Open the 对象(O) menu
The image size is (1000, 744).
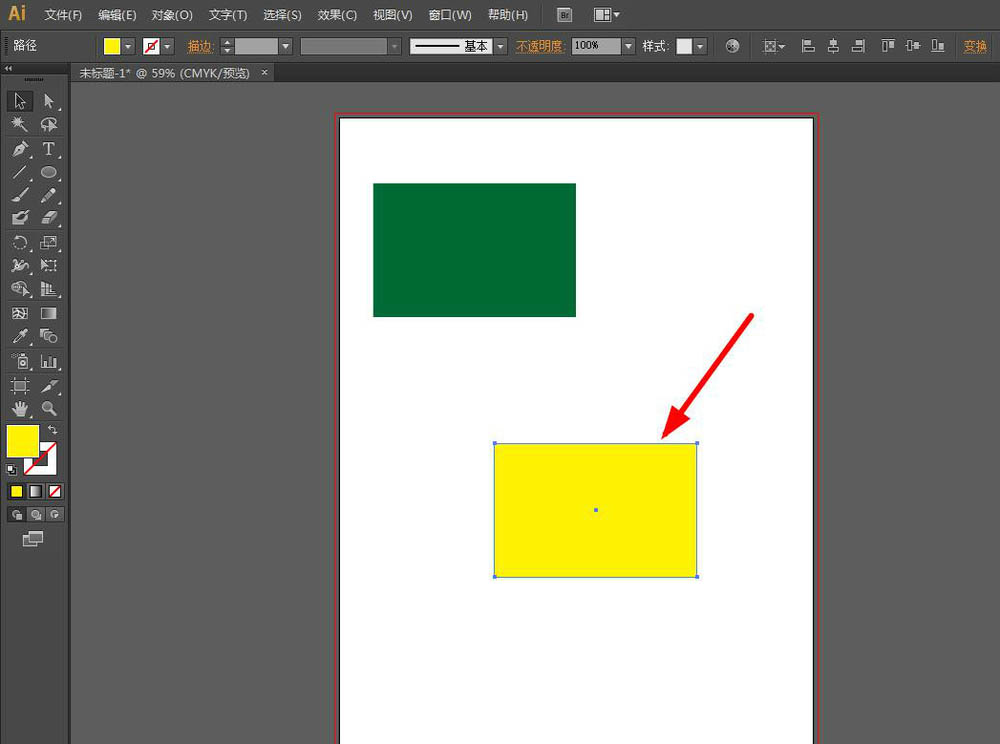click(x=172, y=15)
